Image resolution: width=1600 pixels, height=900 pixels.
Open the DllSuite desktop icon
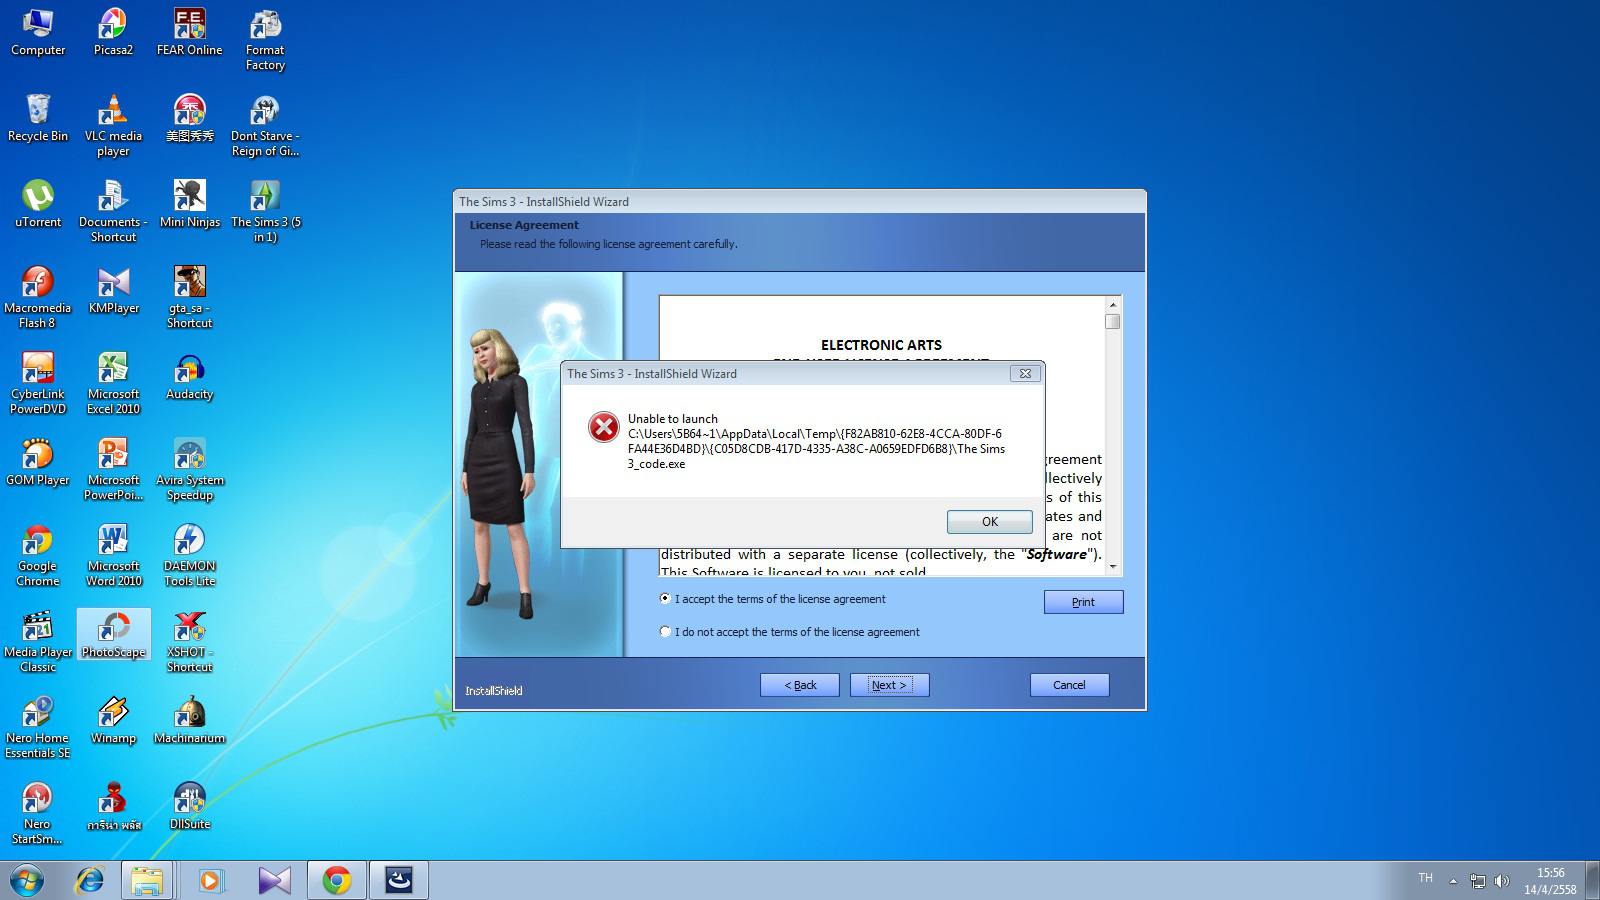coord(189,806)
